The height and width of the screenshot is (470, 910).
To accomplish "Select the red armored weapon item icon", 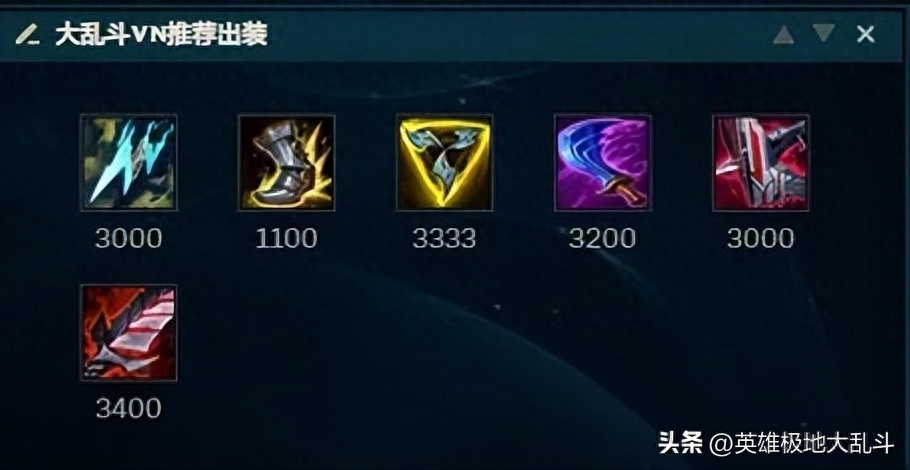I will tap(761, 162).
